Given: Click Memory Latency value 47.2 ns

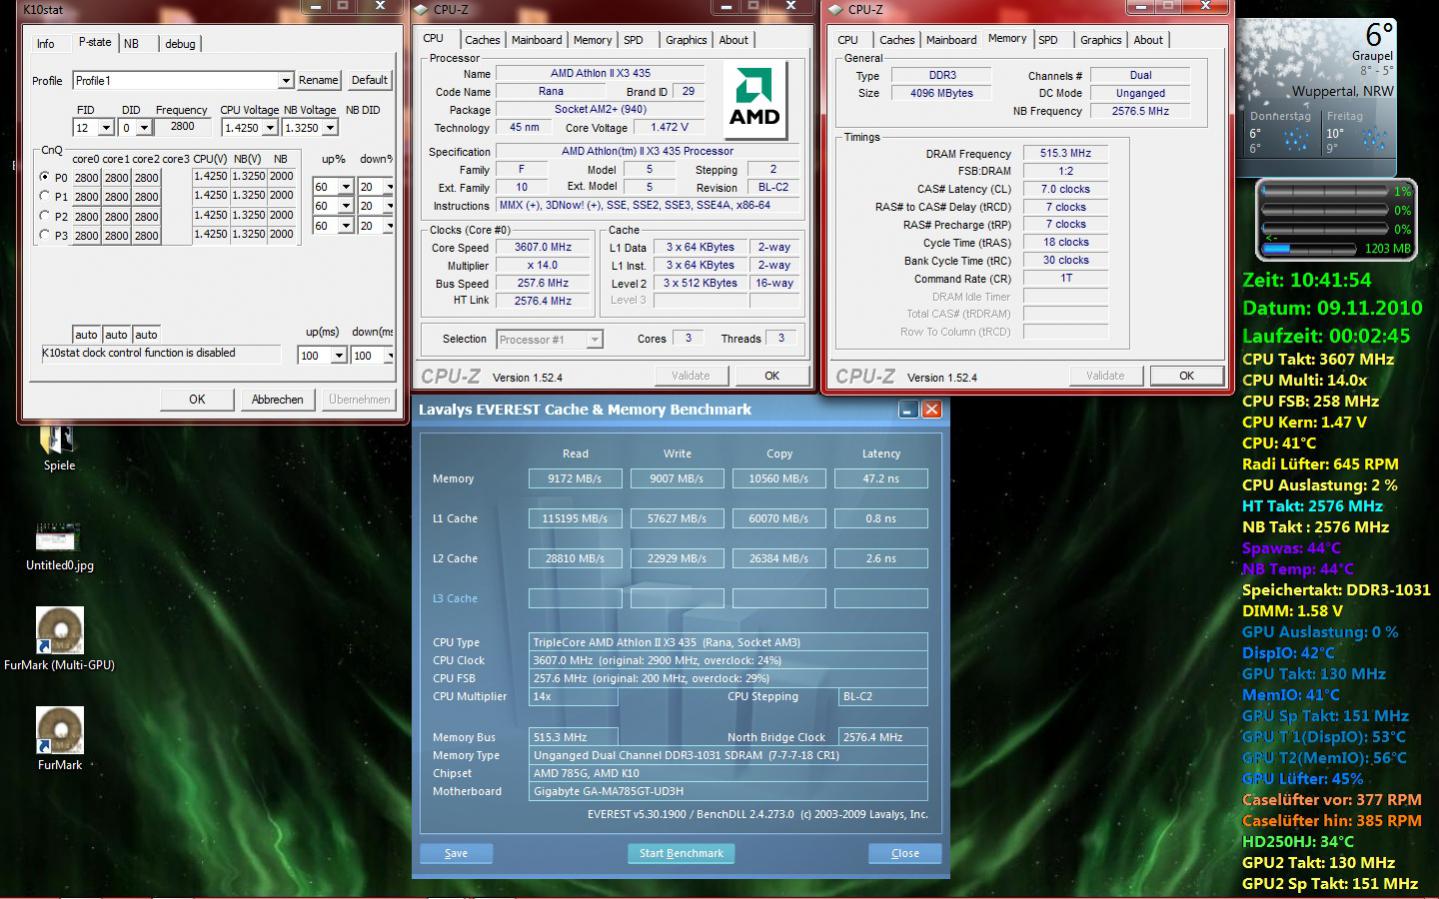Looking at the screenshot, I should (881, 479).
